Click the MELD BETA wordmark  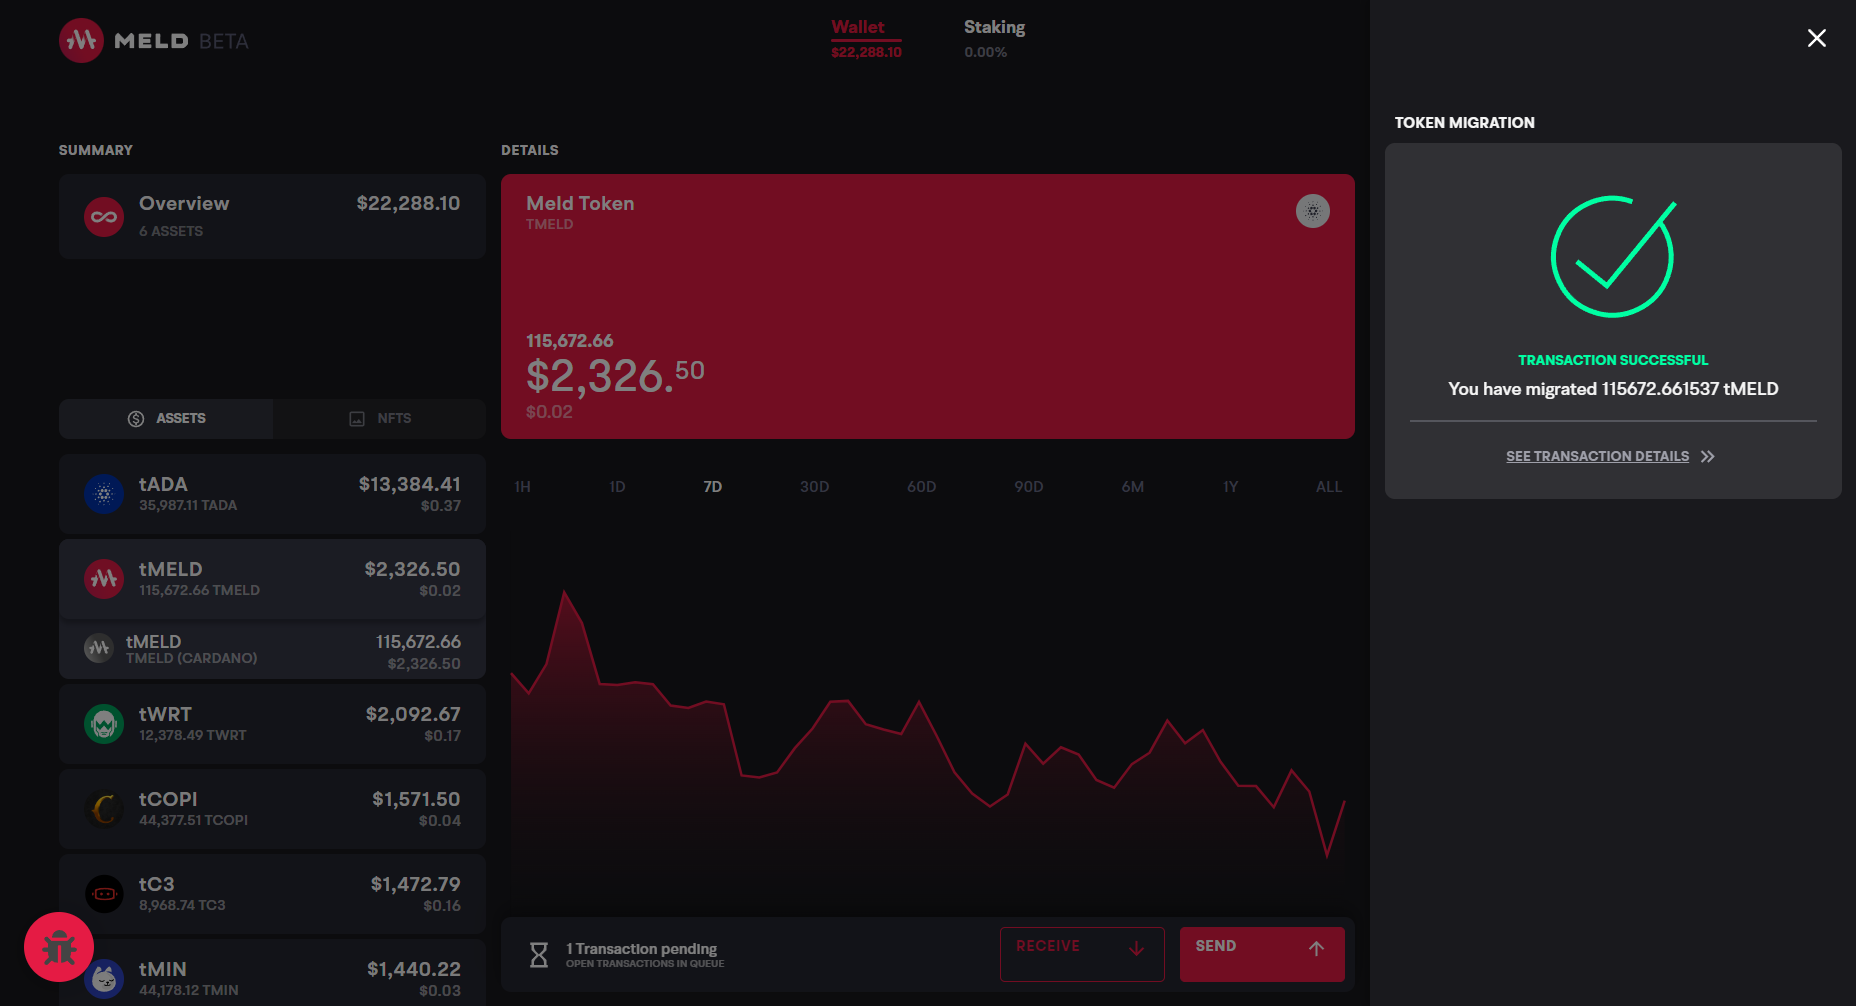(x=181, y=41)
